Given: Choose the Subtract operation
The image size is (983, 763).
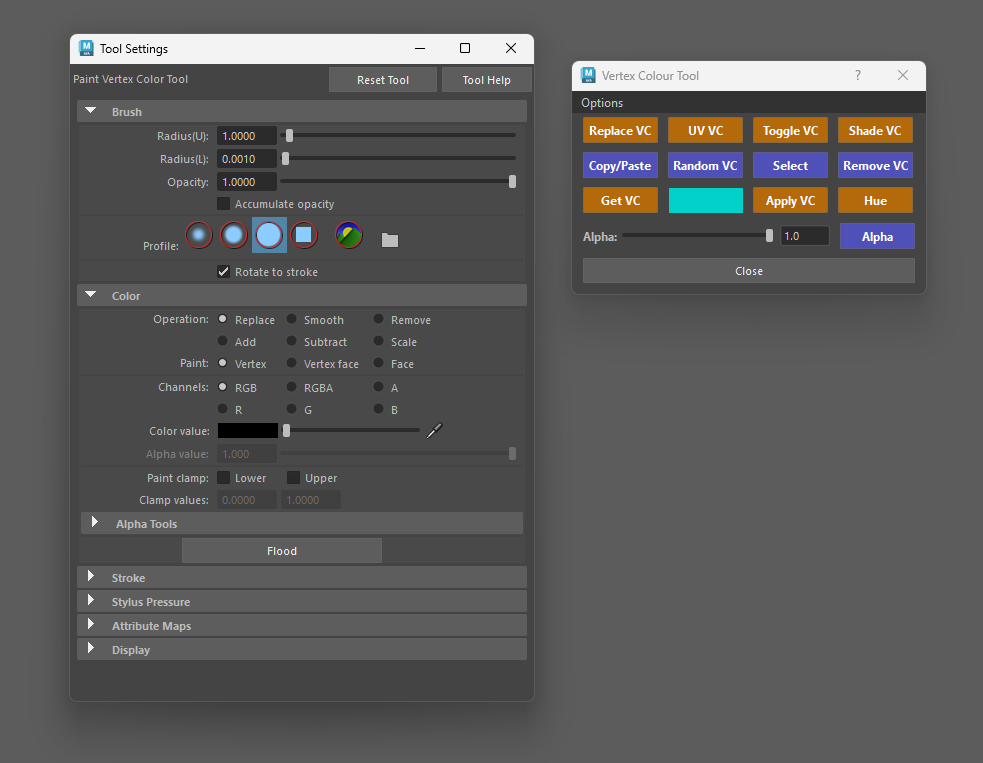Looking at the screenshot, I should pos(292,341).
